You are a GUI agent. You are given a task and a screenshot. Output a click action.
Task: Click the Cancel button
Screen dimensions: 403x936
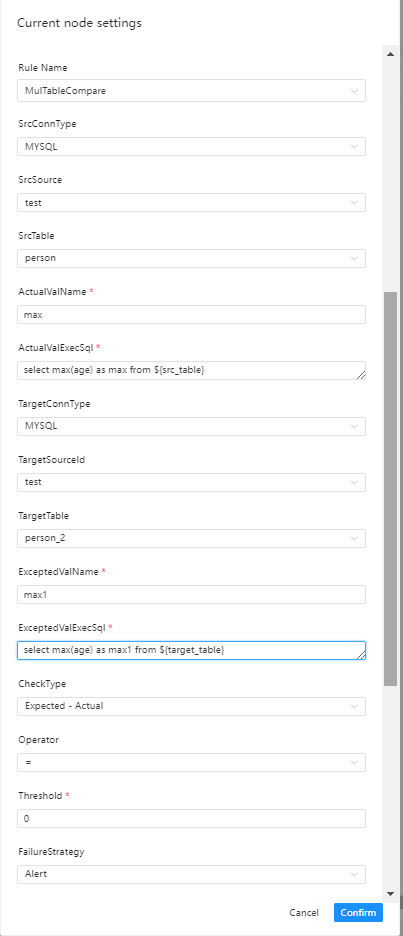click(304, 912)
